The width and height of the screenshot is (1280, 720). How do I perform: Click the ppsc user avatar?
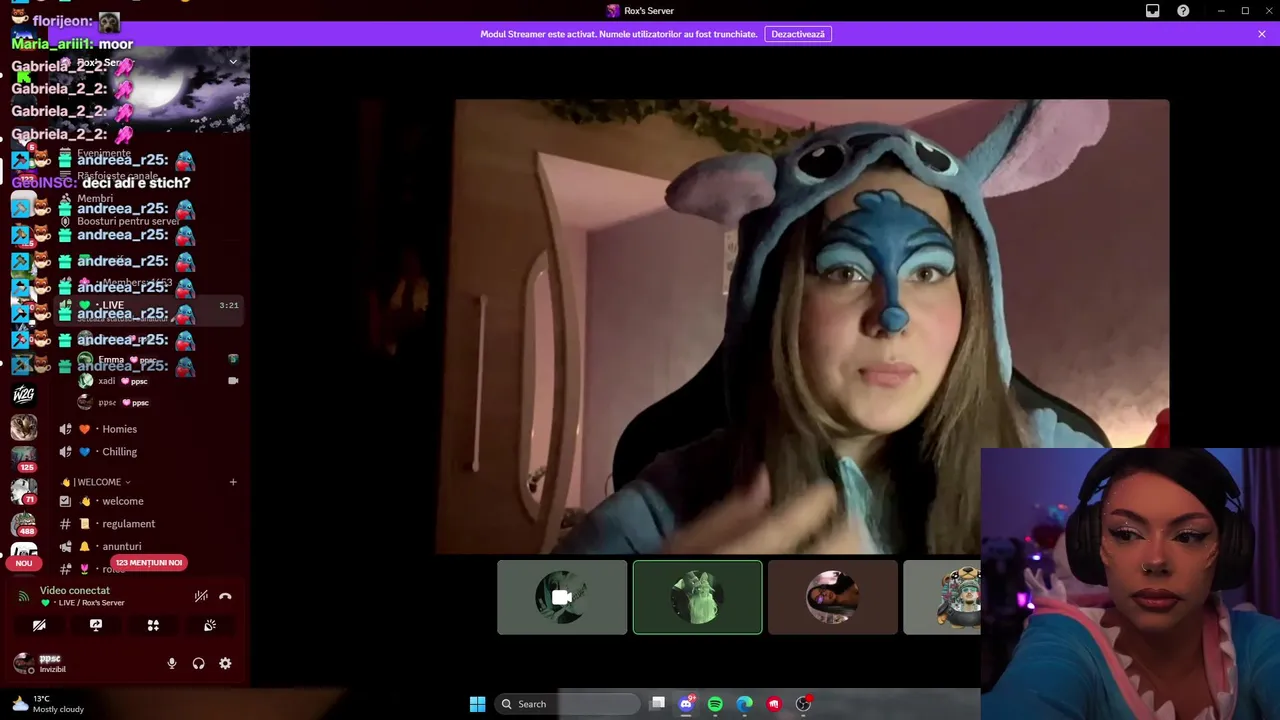(23, 663)
